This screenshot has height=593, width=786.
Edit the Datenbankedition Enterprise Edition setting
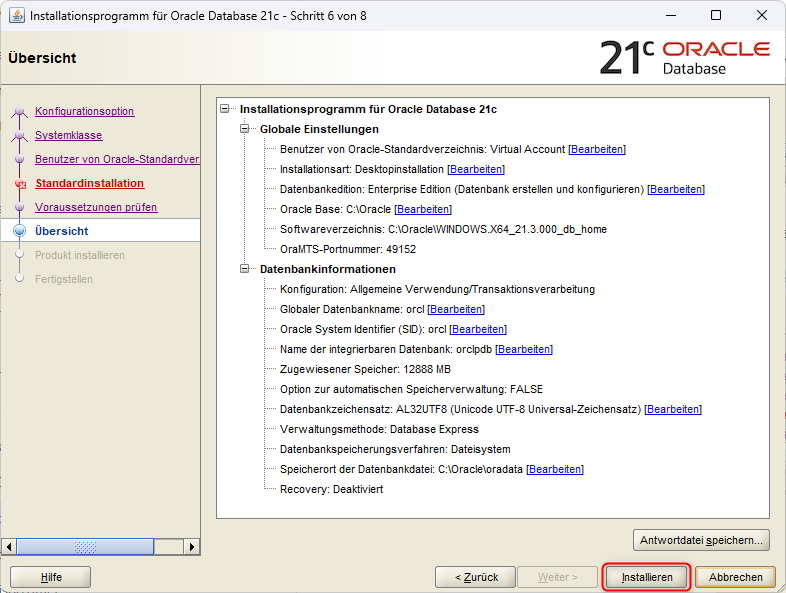tap(676, 189)
